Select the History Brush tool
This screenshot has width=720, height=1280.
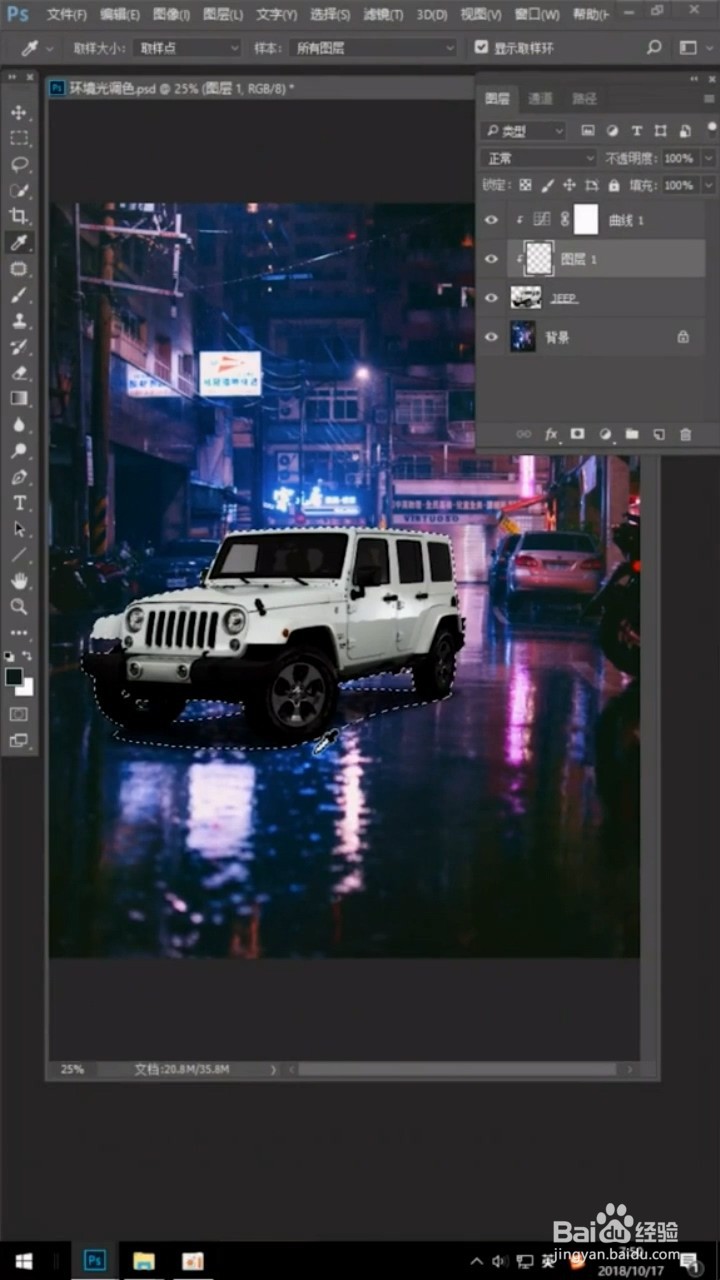19,347
